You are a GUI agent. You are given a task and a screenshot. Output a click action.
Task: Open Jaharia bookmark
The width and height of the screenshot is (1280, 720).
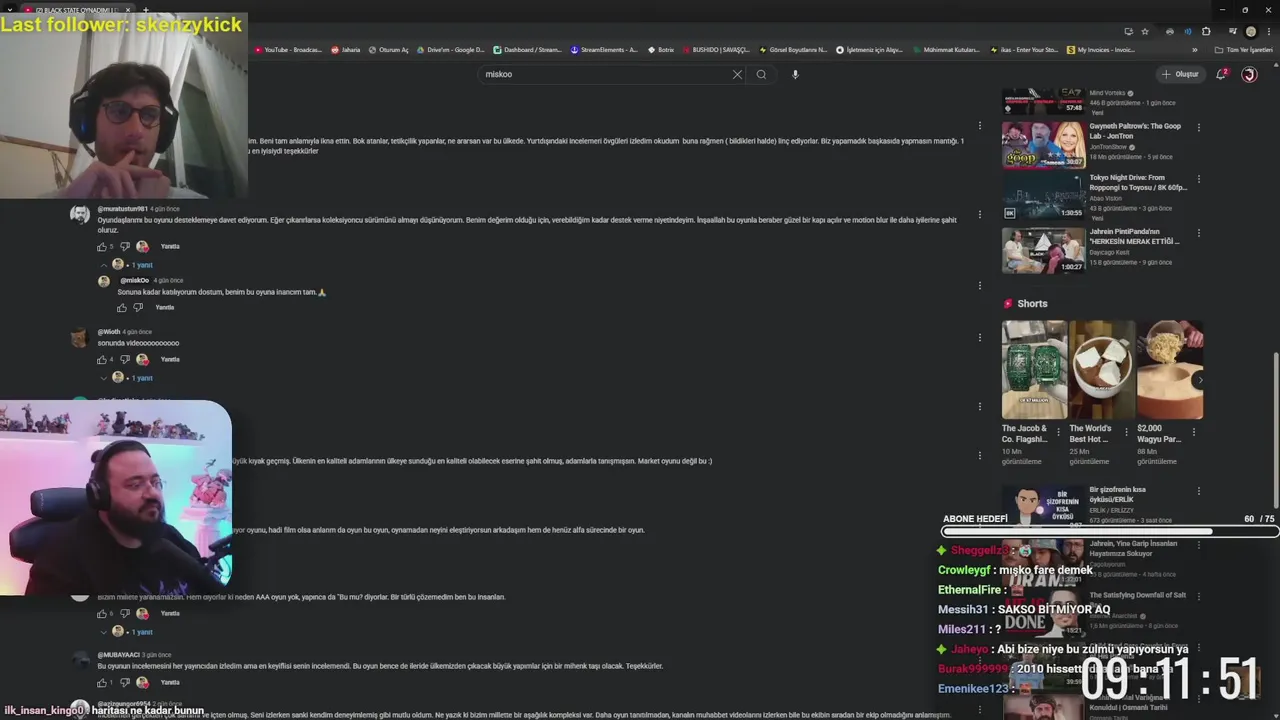[x=346, y=49]
